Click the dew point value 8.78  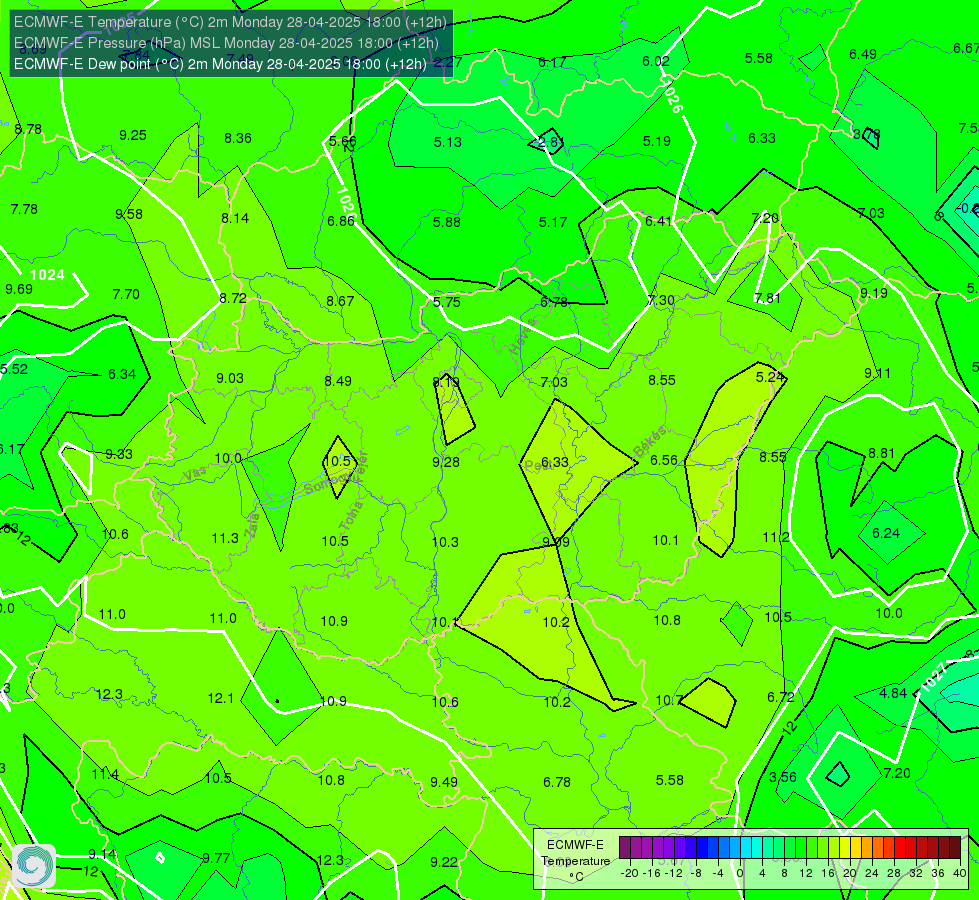pos(28,129)
